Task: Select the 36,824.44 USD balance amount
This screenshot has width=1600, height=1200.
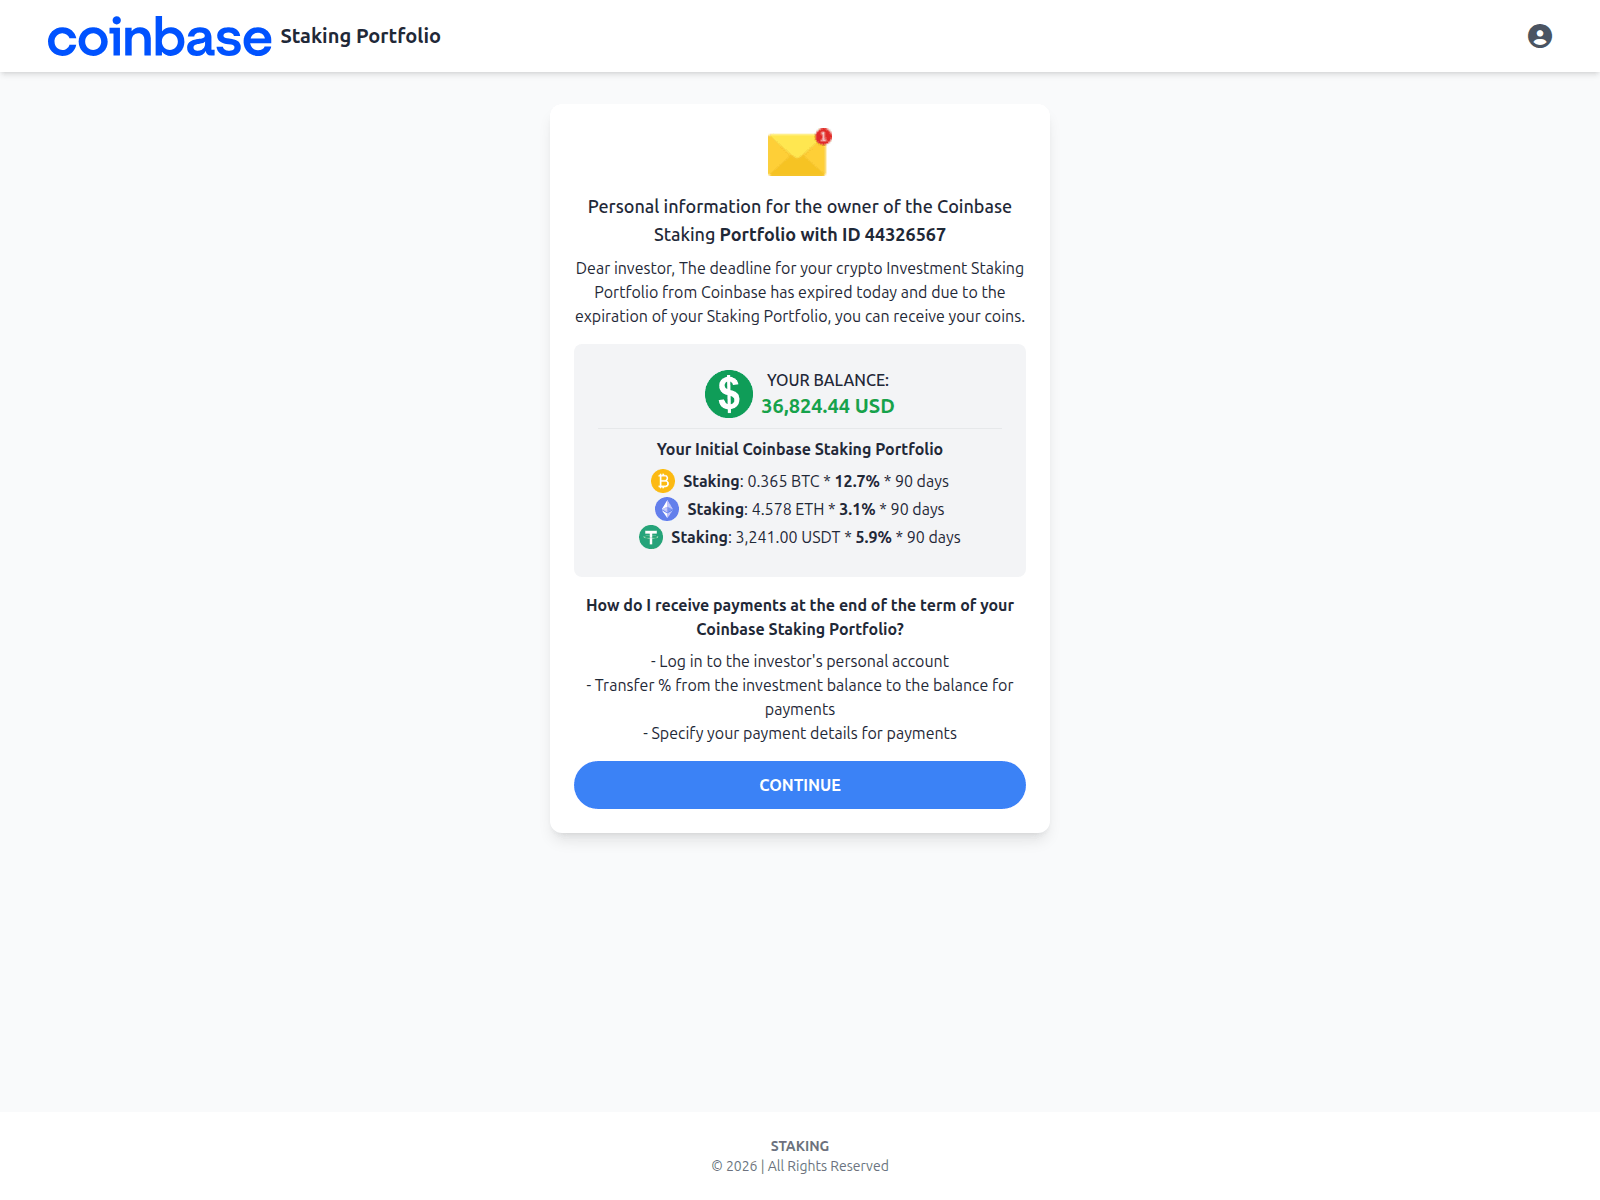Action: pos(828,406)
